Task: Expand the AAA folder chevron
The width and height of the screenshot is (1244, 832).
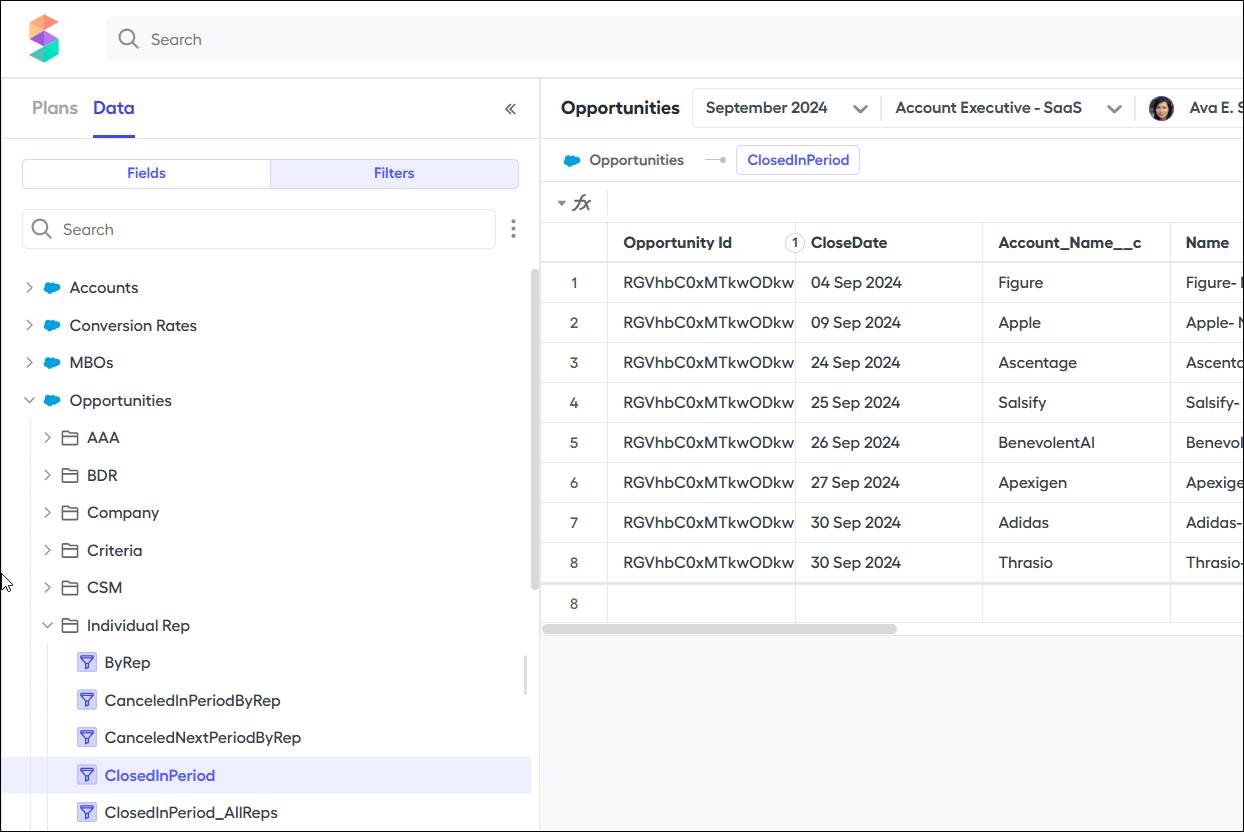Action: [47, 438]
